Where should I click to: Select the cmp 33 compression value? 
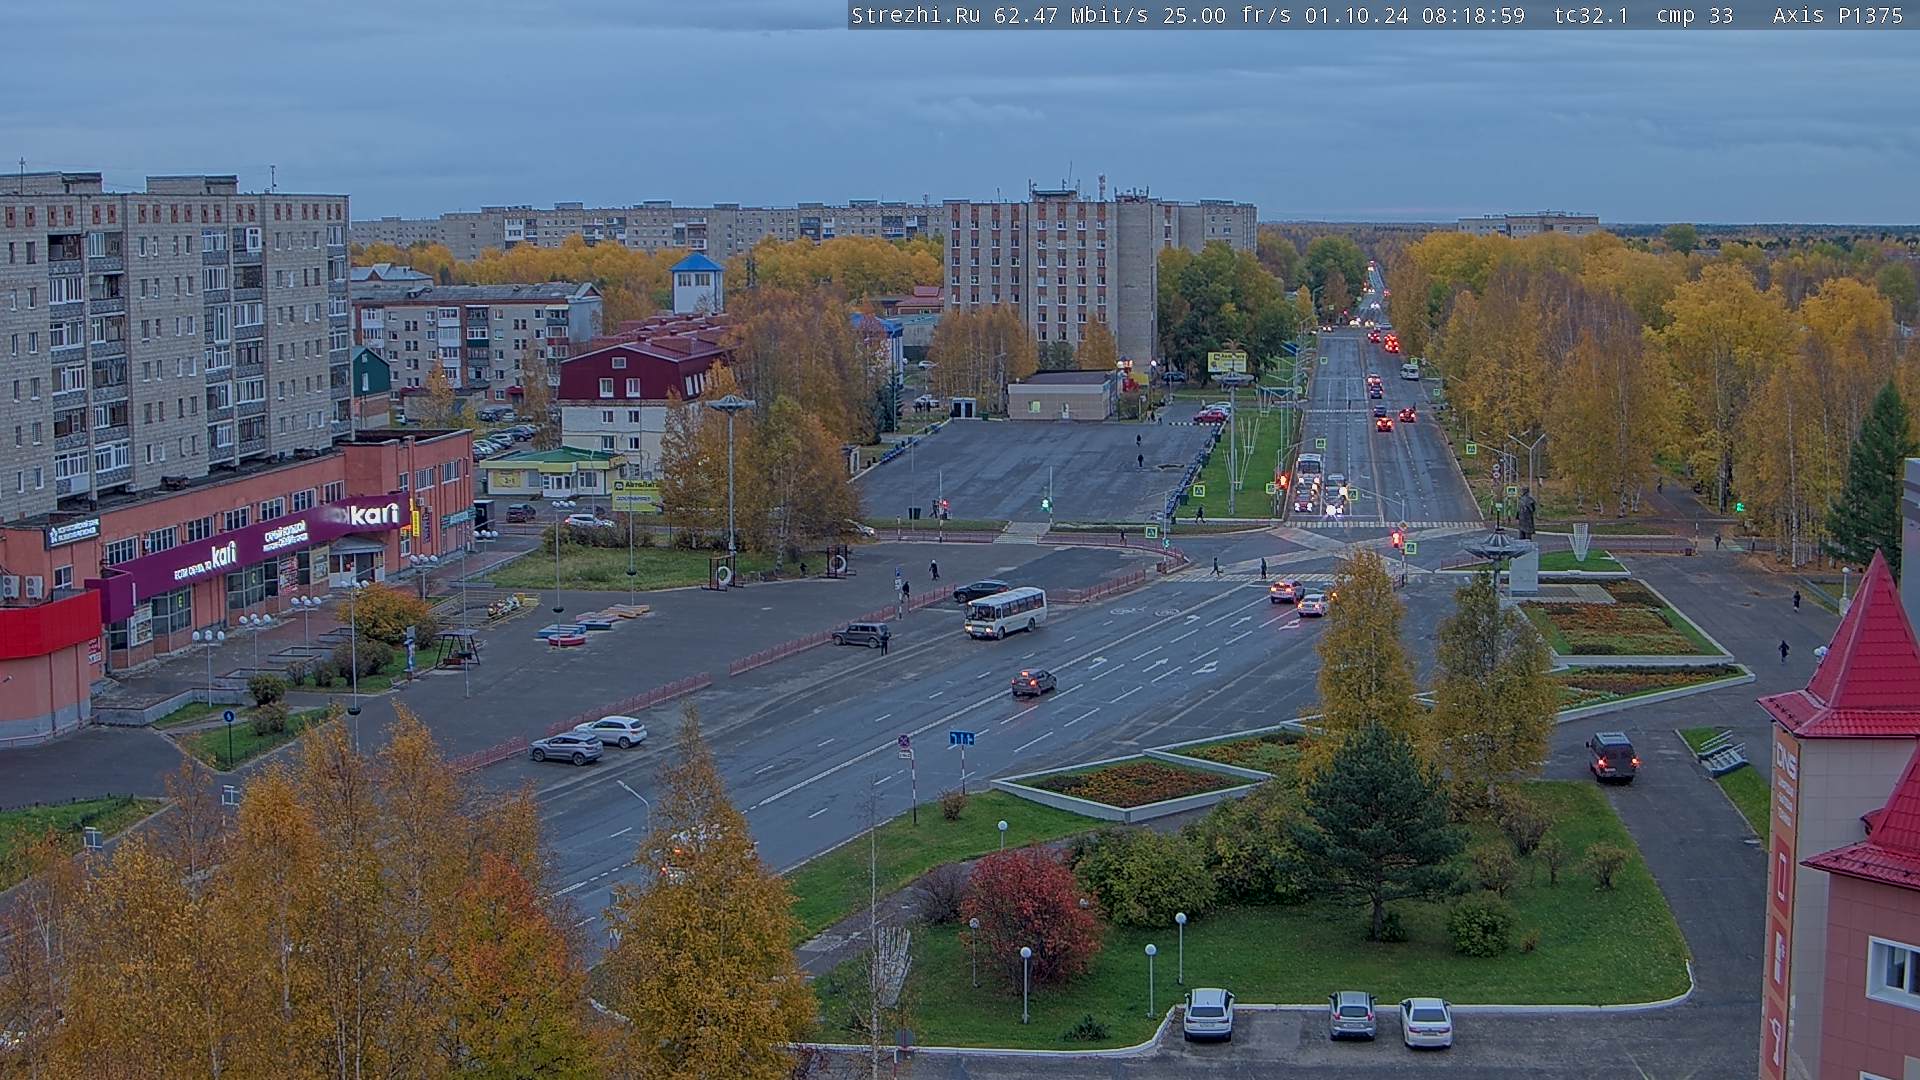coord(1695,15)
